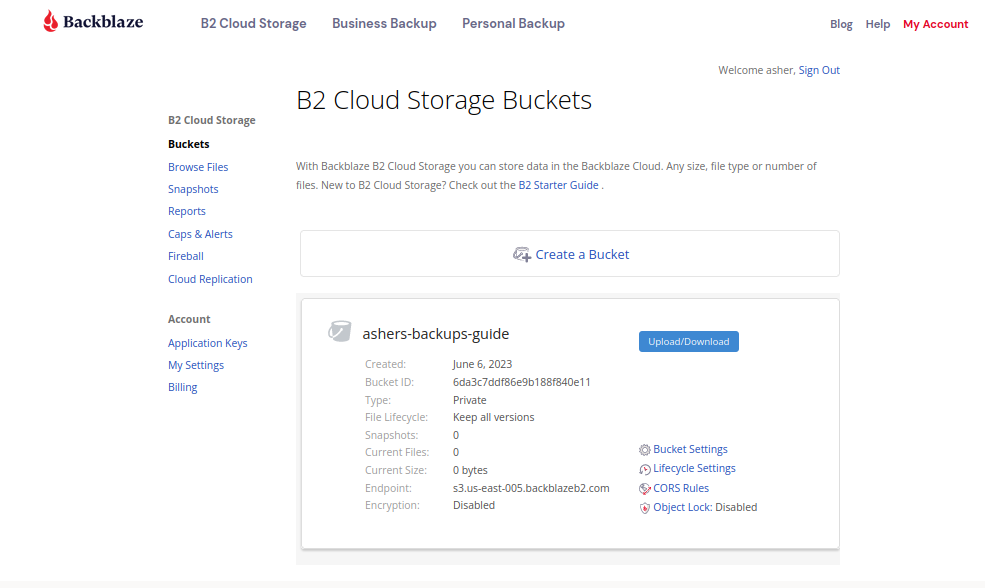Image resolution: width=985 pixels, height=588 pixels.
Task: Click the bucket icon beside ashers-backups-guide
Action: coord(339,331)
